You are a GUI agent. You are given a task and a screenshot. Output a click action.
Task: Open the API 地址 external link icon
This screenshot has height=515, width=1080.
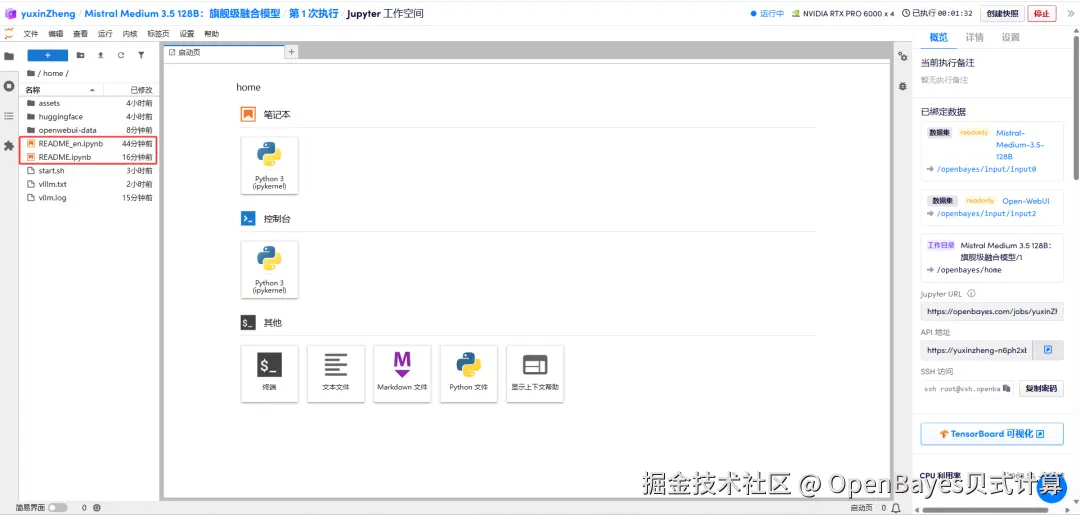(1048, 350)
